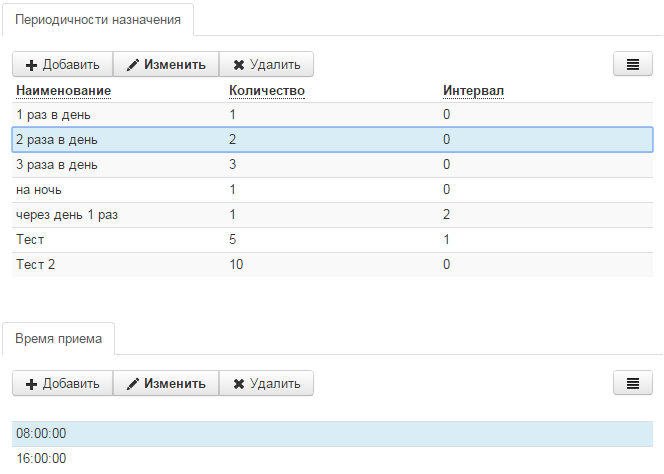Select the row 'через день 1 раз'
Screen dimensions: 664x474
click(332, 215)
